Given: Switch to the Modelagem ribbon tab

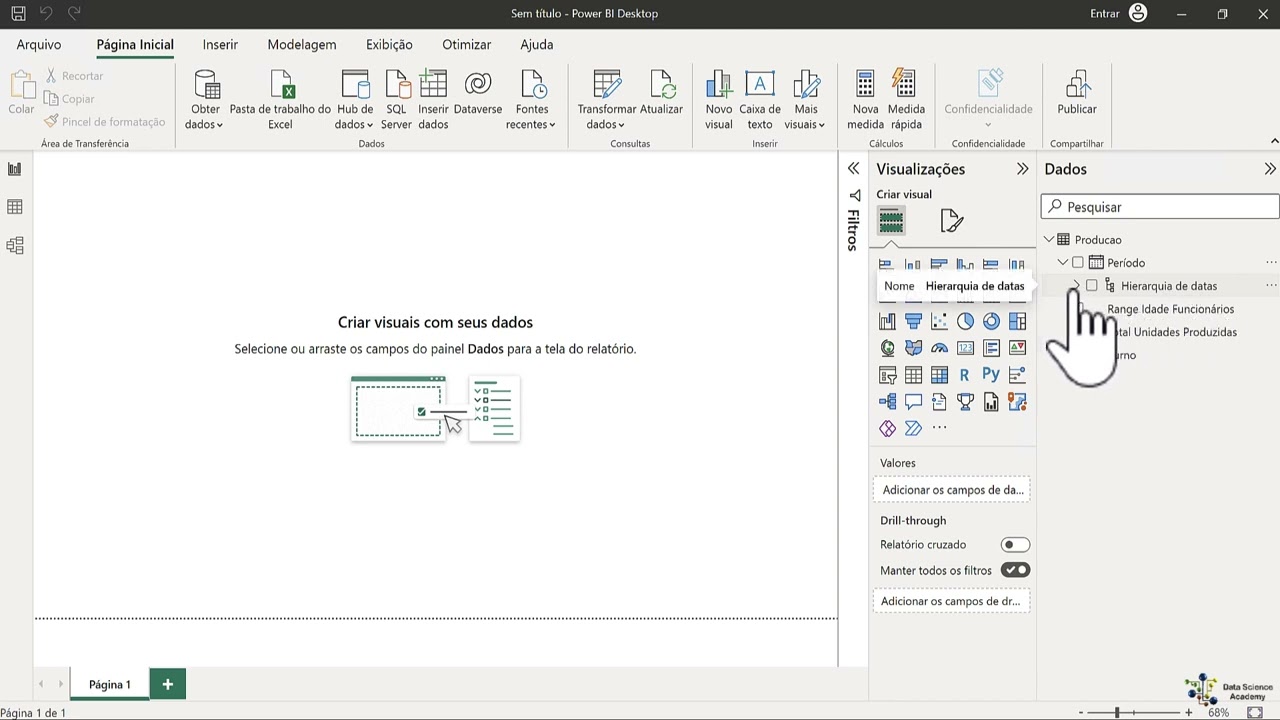Looking at the screenshot, I should coord(302,45).
